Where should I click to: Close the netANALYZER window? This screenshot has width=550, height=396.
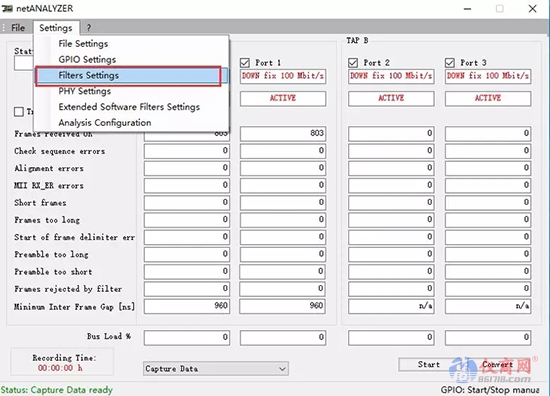point(532,9)
